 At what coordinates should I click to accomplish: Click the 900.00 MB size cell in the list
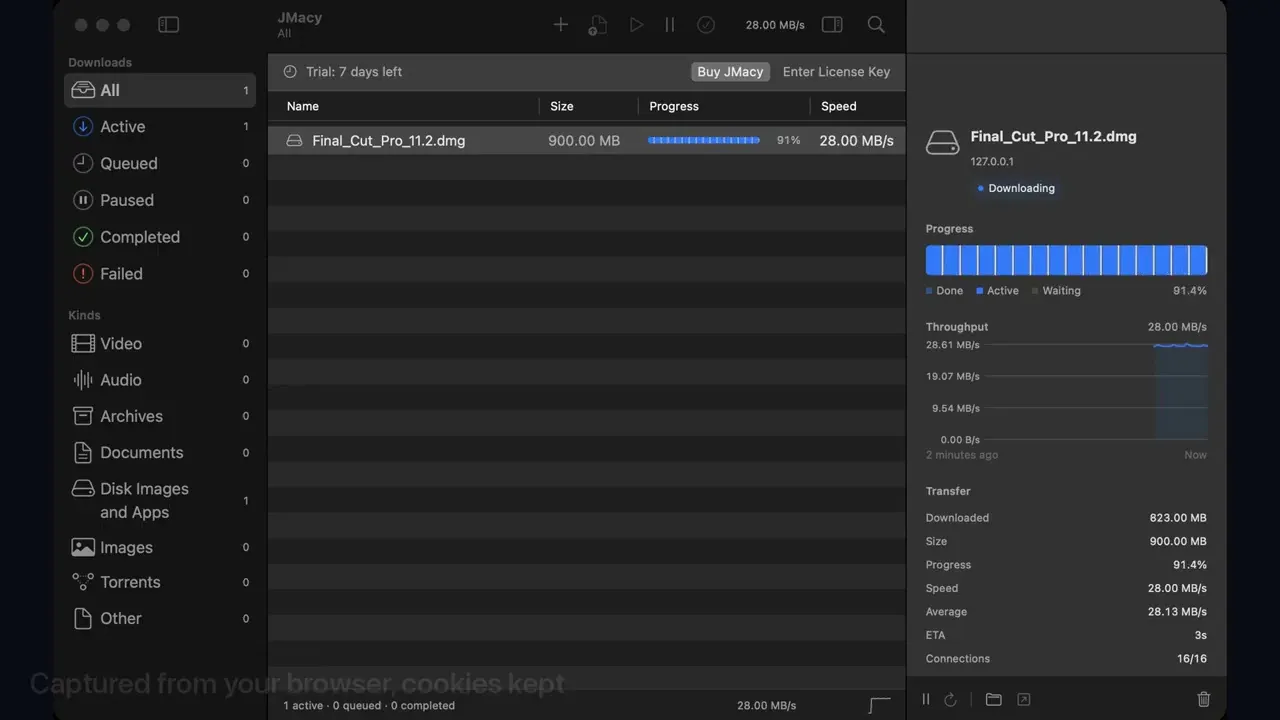pos(584,141)
